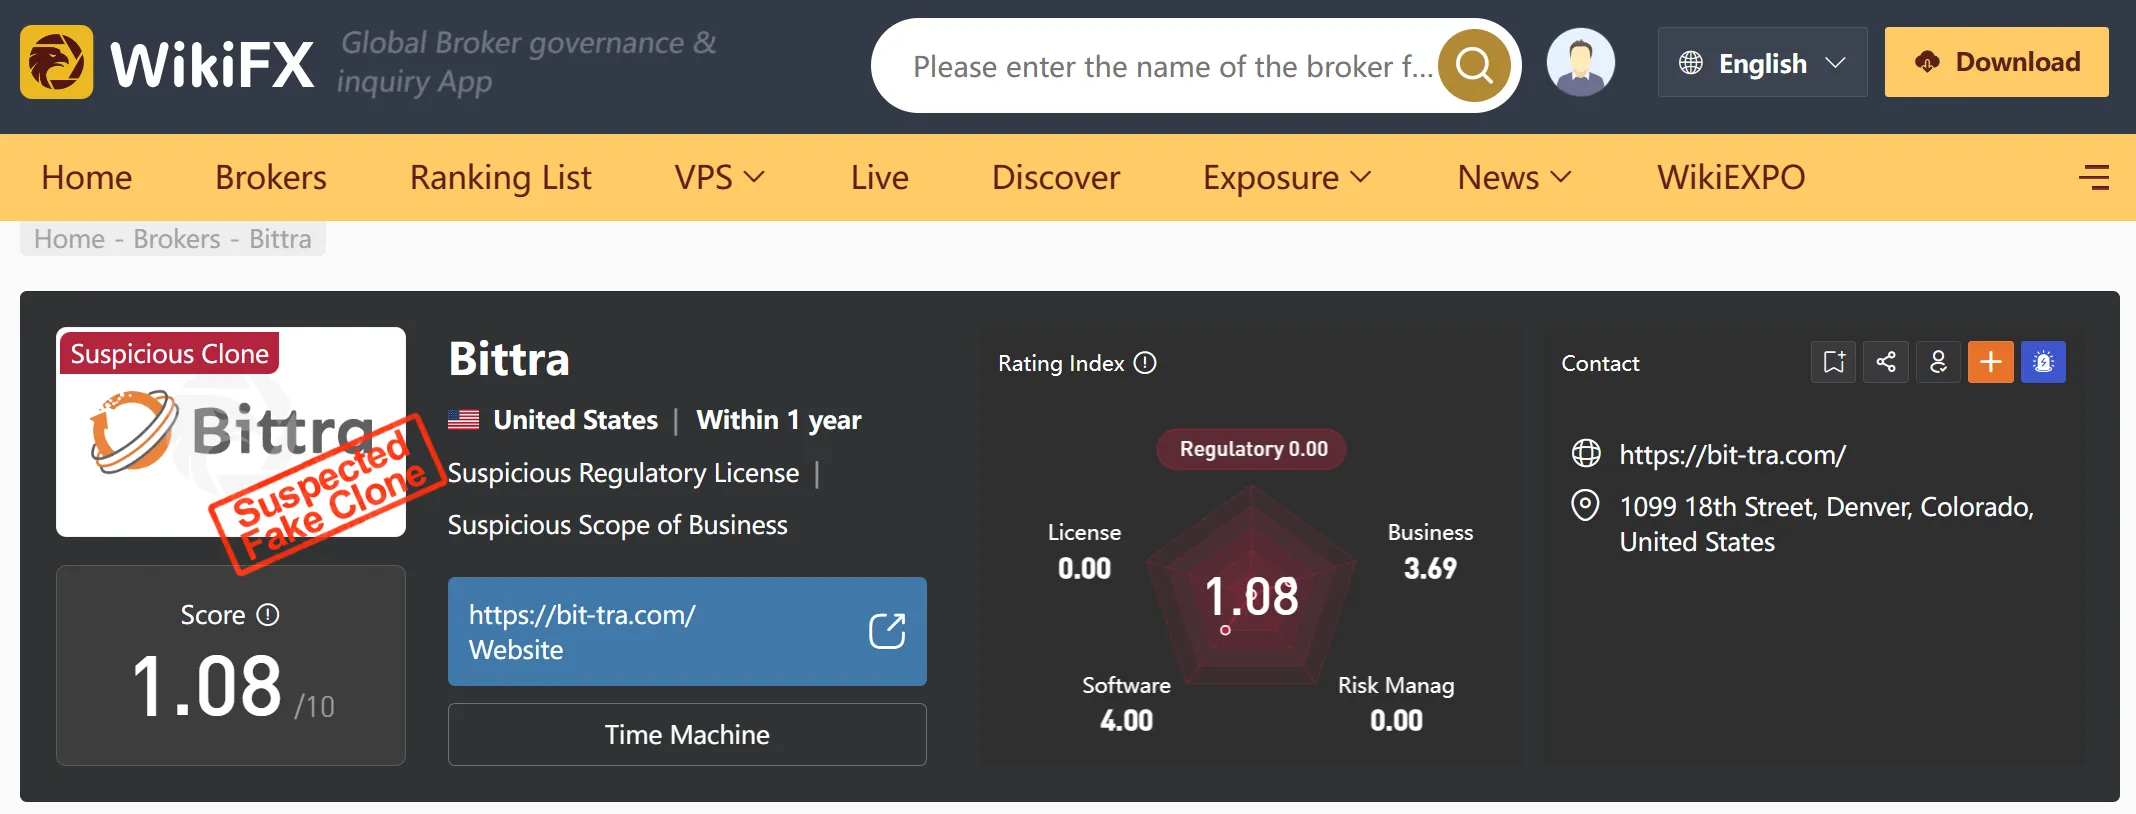Image resolution: width=2136 pixels, height=814 pixels.
Task: Click the hamburger menu icon
Action: click(2094, 177)
